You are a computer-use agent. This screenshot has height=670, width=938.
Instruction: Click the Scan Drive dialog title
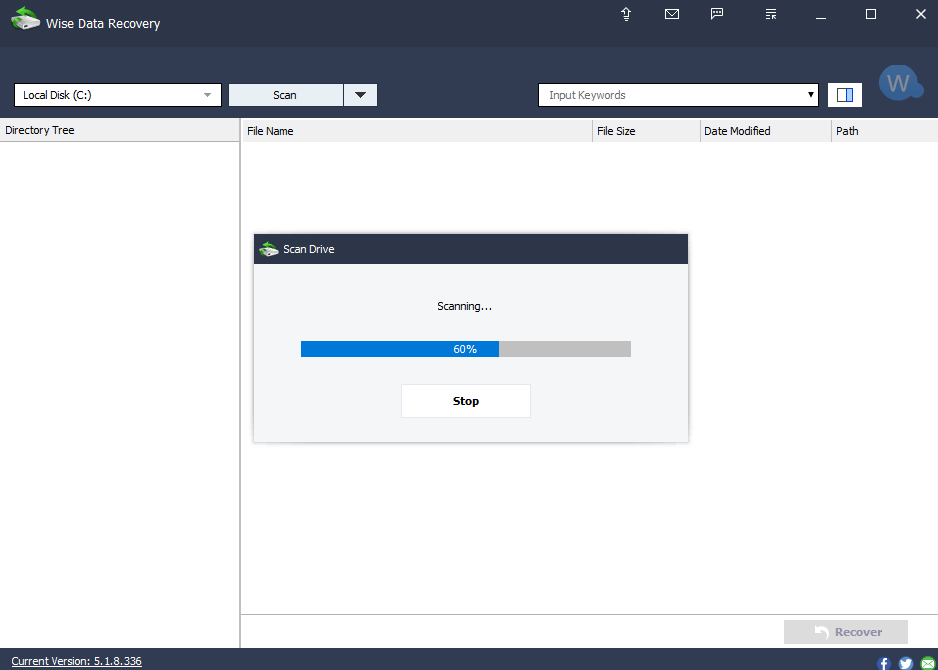coord(309,249)
